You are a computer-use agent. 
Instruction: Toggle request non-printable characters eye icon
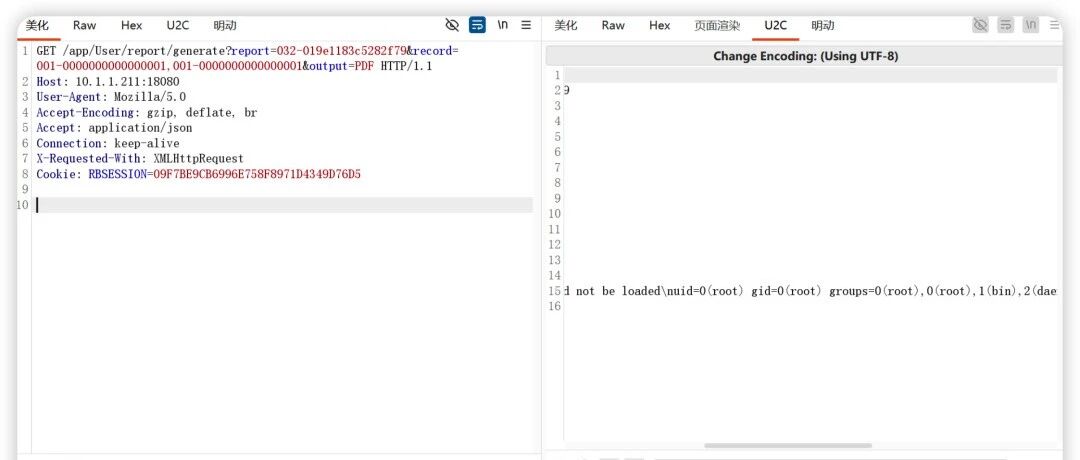point(452,25)
